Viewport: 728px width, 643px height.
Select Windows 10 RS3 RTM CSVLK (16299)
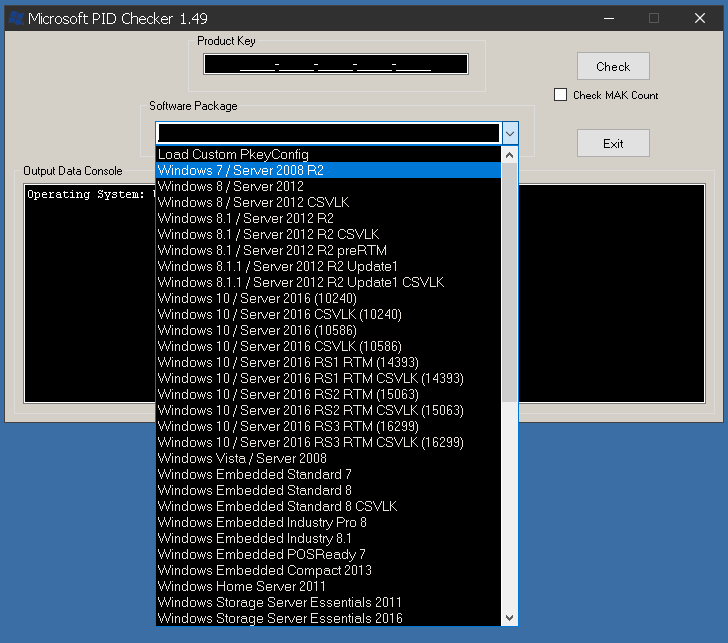pyautogui.click(x=328, y=442)
